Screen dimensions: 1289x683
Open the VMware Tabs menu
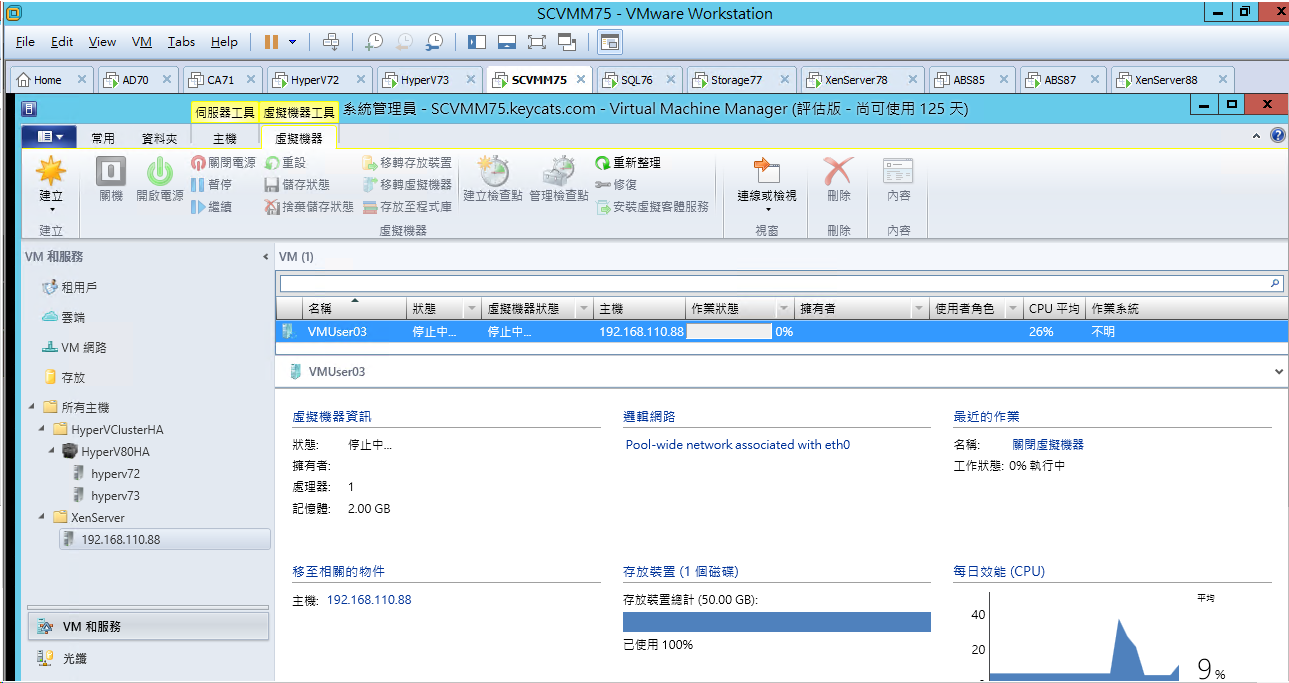coord(181,42)
